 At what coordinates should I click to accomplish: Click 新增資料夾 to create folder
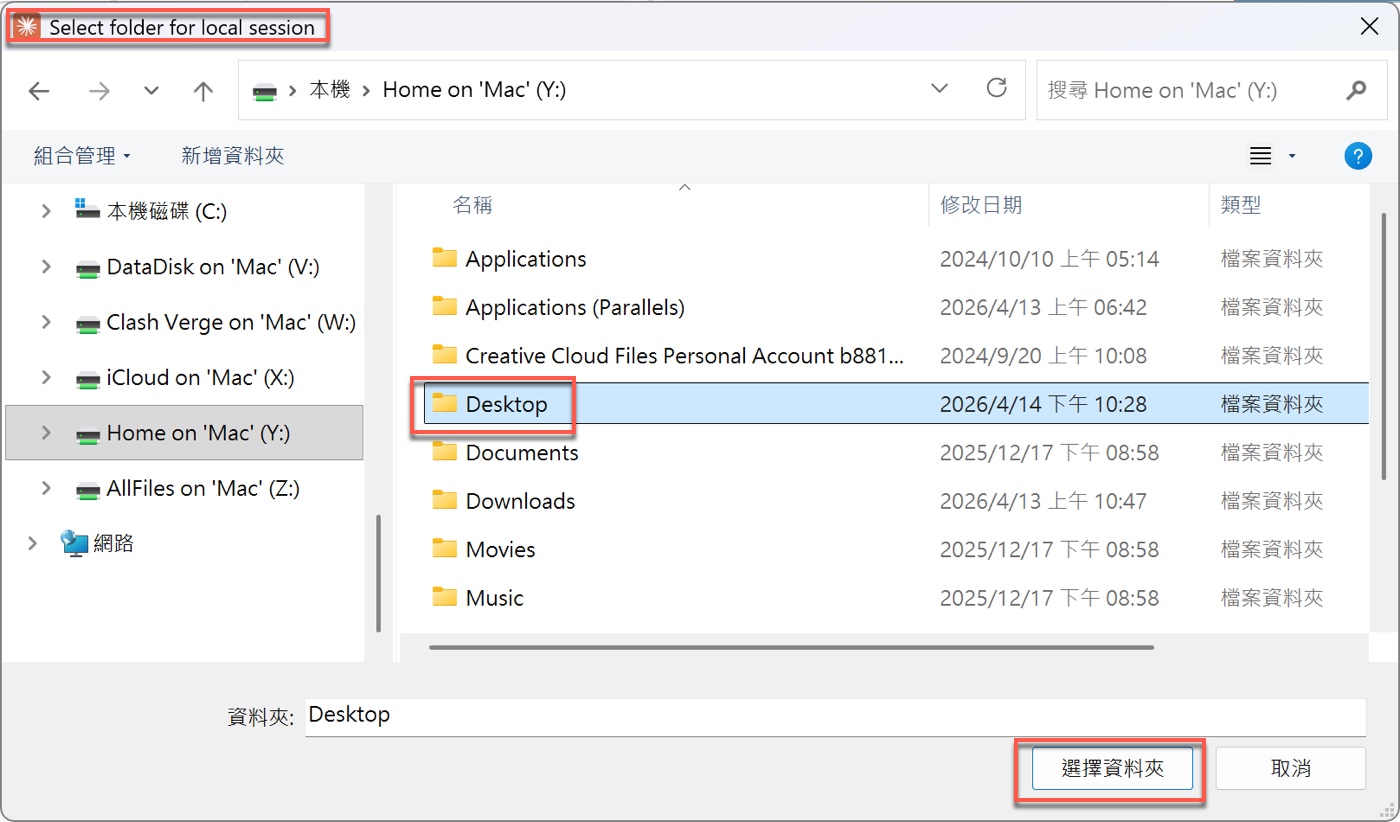232,156
